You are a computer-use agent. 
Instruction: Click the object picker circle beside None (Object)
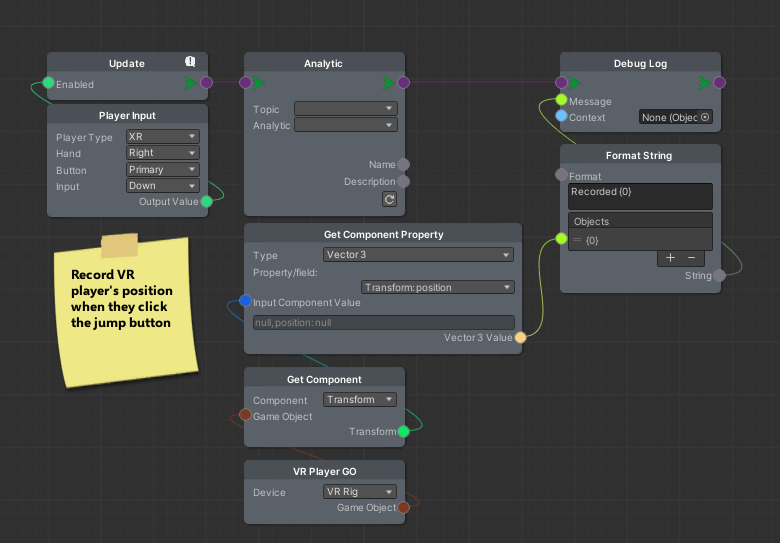705,117
